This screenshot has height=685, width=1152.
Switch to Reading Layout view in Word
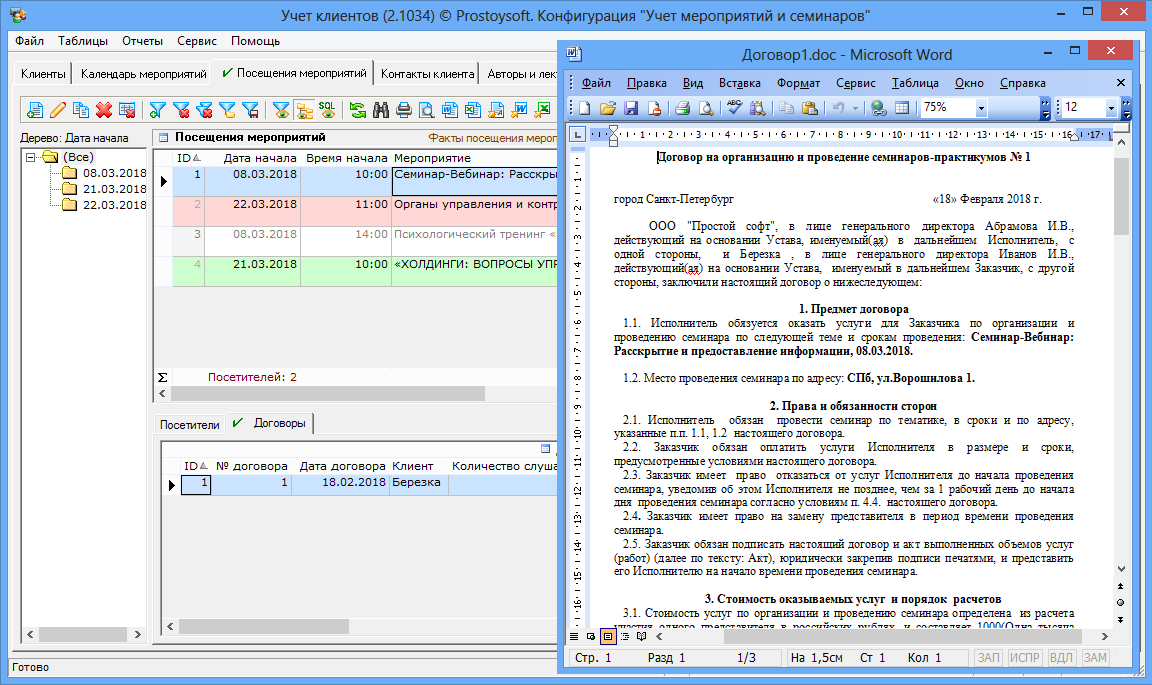(641, 636)
